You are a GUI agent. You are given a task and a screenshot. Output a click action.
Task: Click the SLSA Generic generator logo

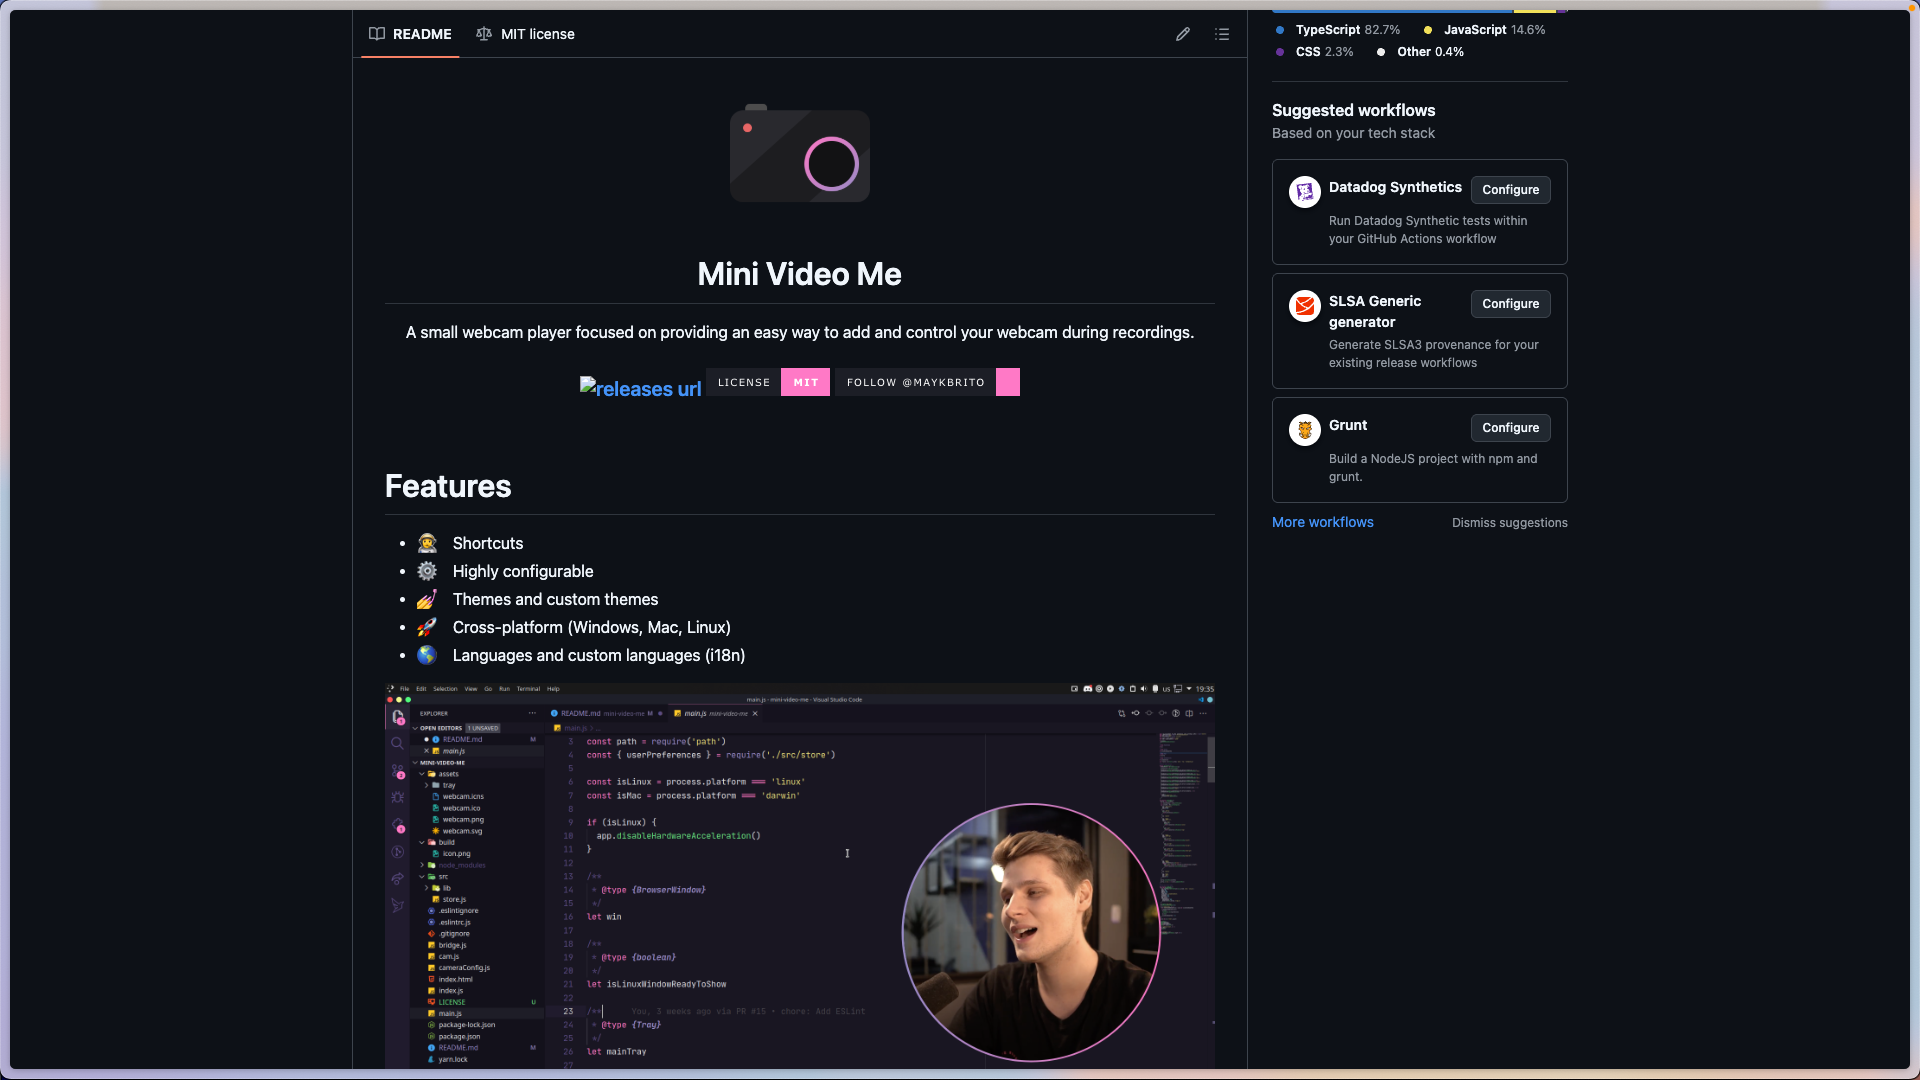click(x=1304, y=305)
